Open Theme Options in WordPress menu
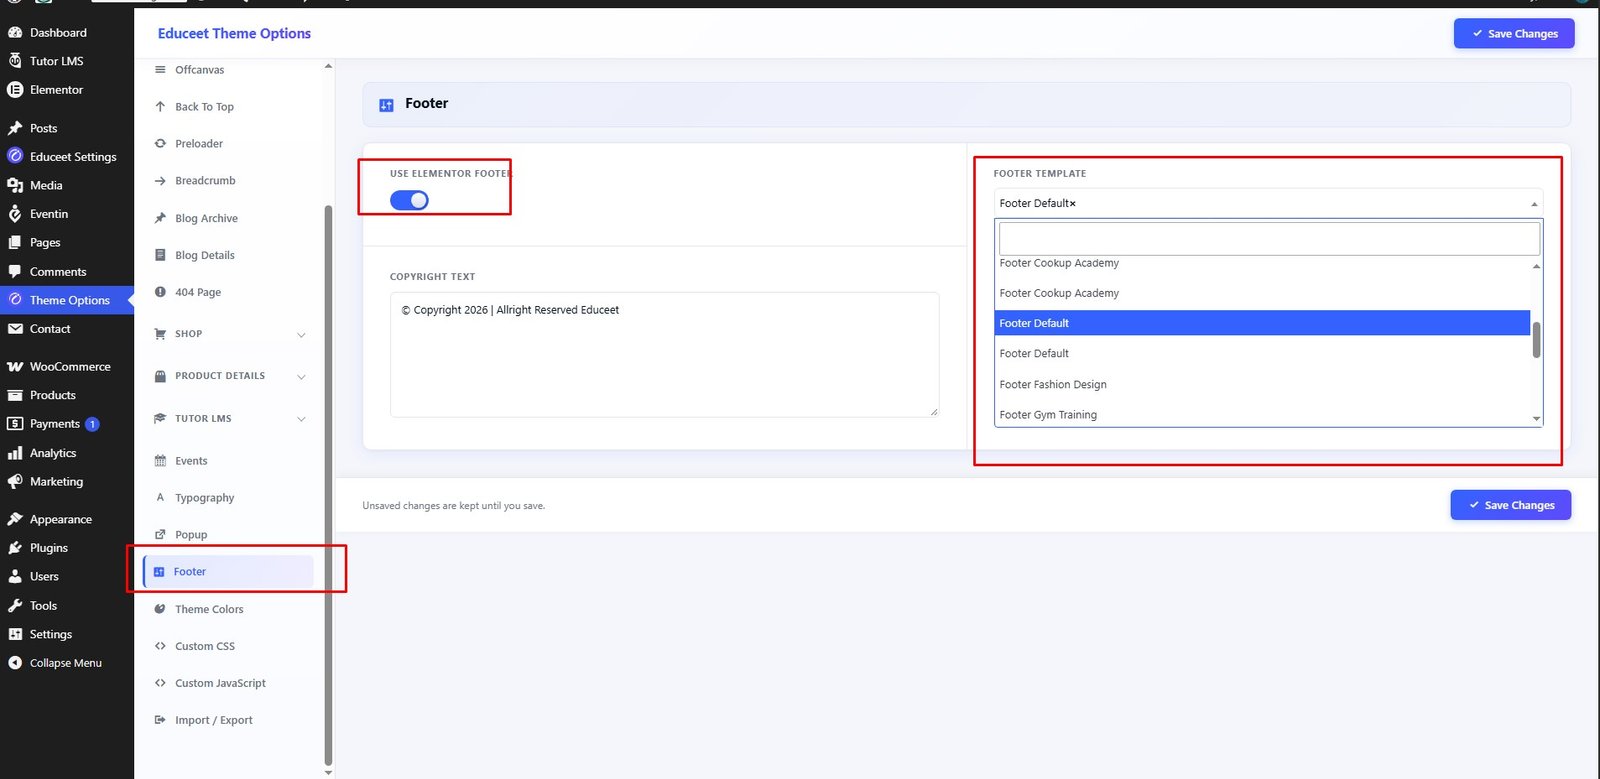The height and width of the screenshot is (779, 1600). [66, 300]
